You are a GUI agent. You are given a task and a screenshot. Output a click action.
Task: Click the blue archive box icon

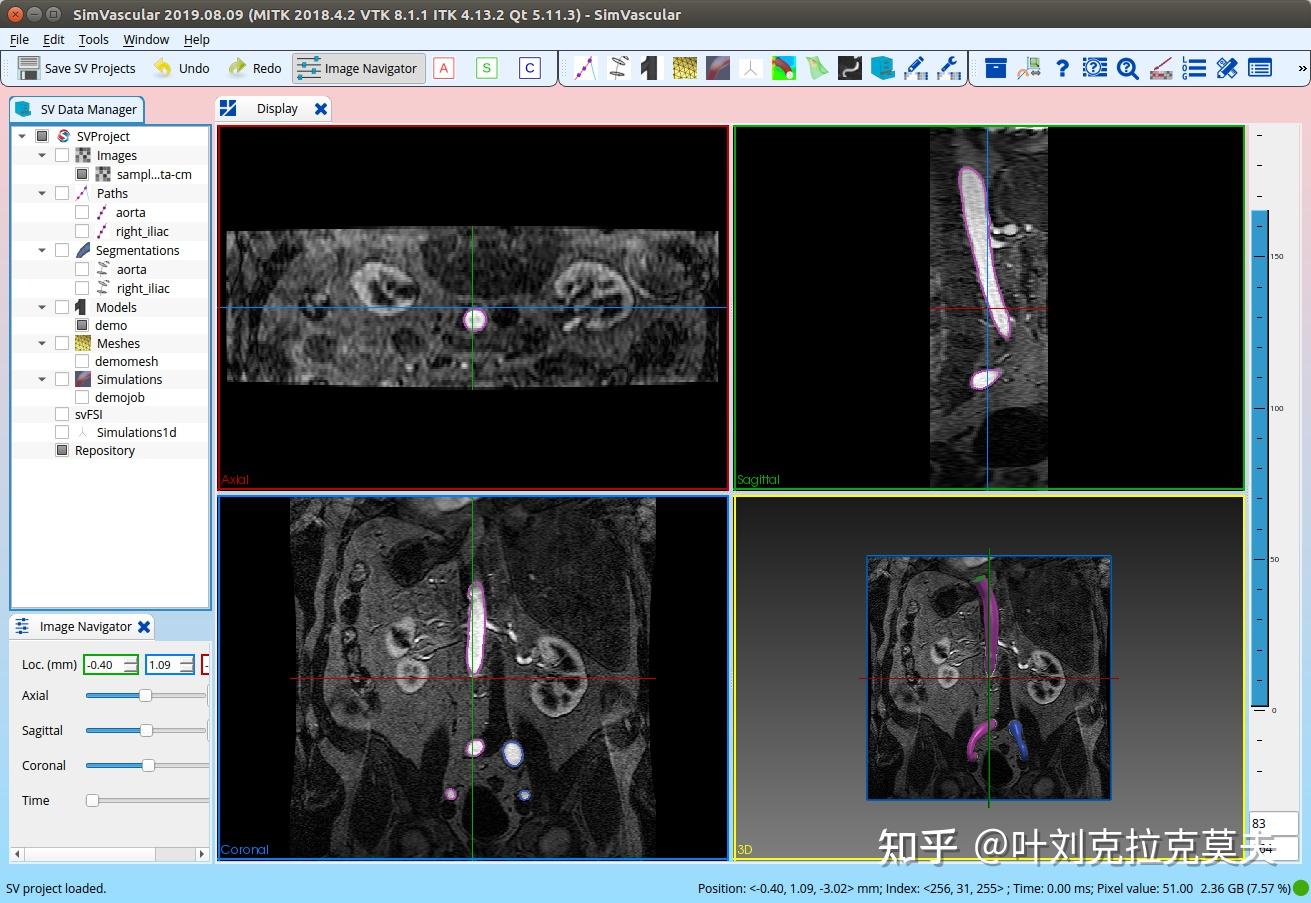tap(996, 68)
